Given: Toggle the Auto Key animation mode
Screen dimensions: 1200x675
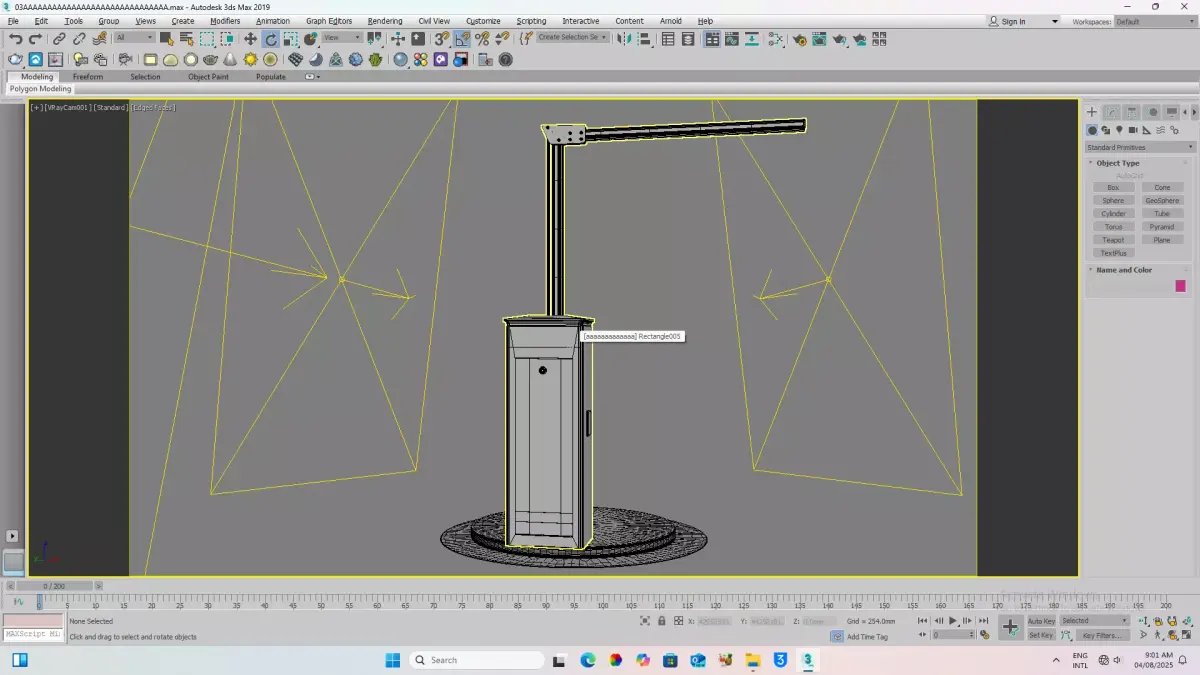Looking at the screenshot, I should point(1041,621).
